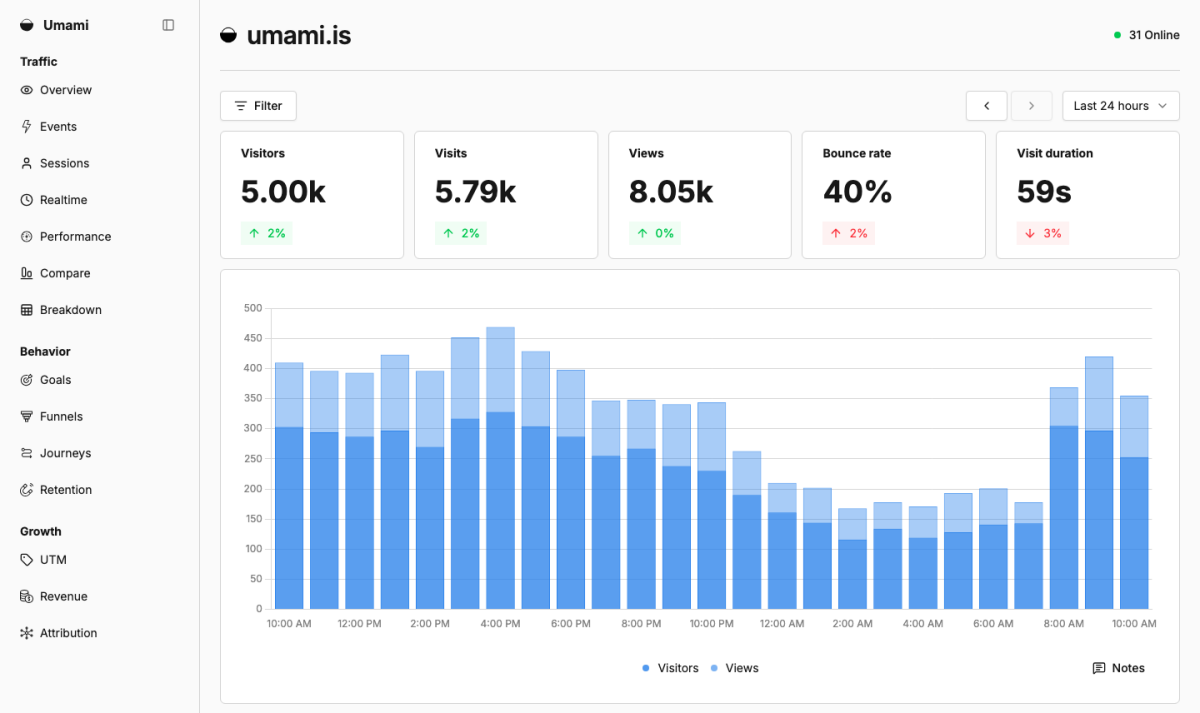Click the Compare chart icon
This screenshot has height=713, width=1200.
27,273
